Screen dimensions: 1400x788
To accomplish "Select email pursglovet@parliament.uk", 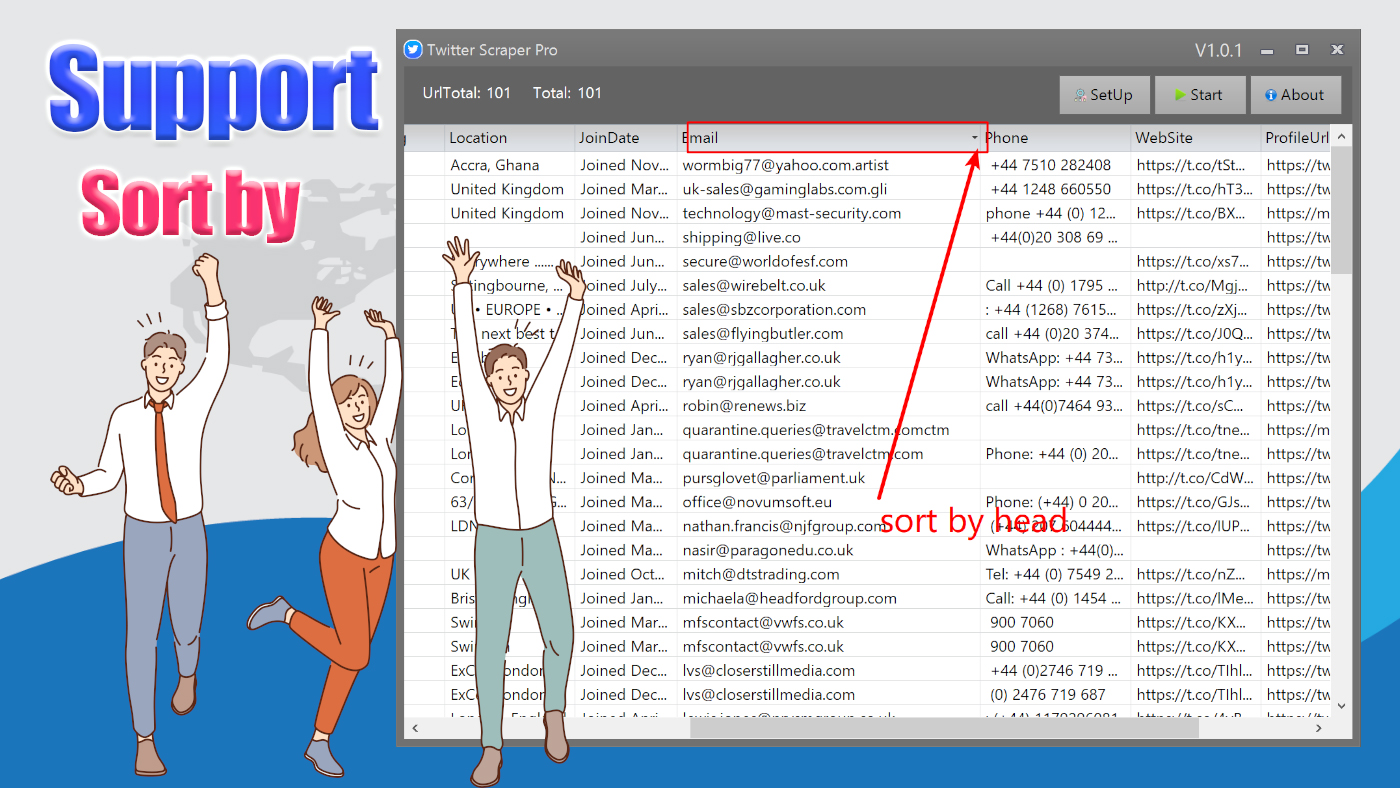I will pos(774,477).
